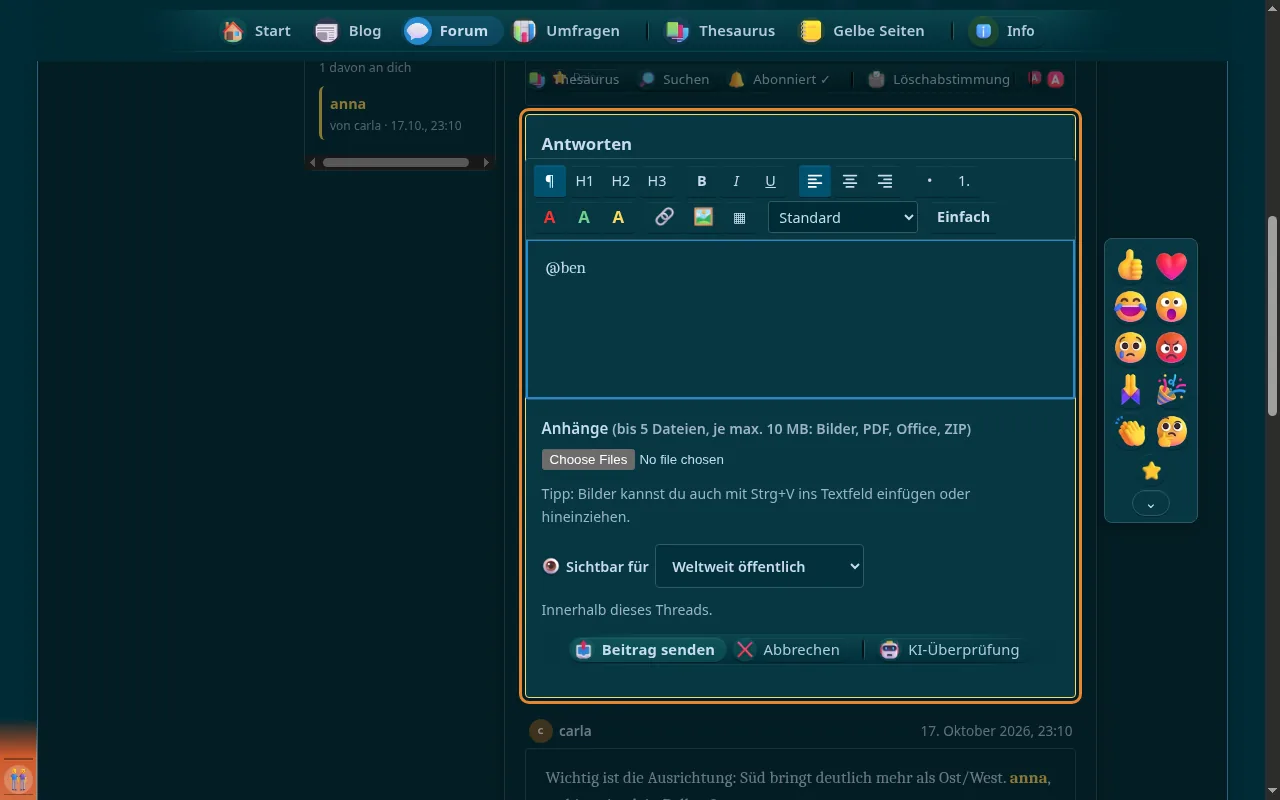Insert a link with the chain icon

pos(664,217)
